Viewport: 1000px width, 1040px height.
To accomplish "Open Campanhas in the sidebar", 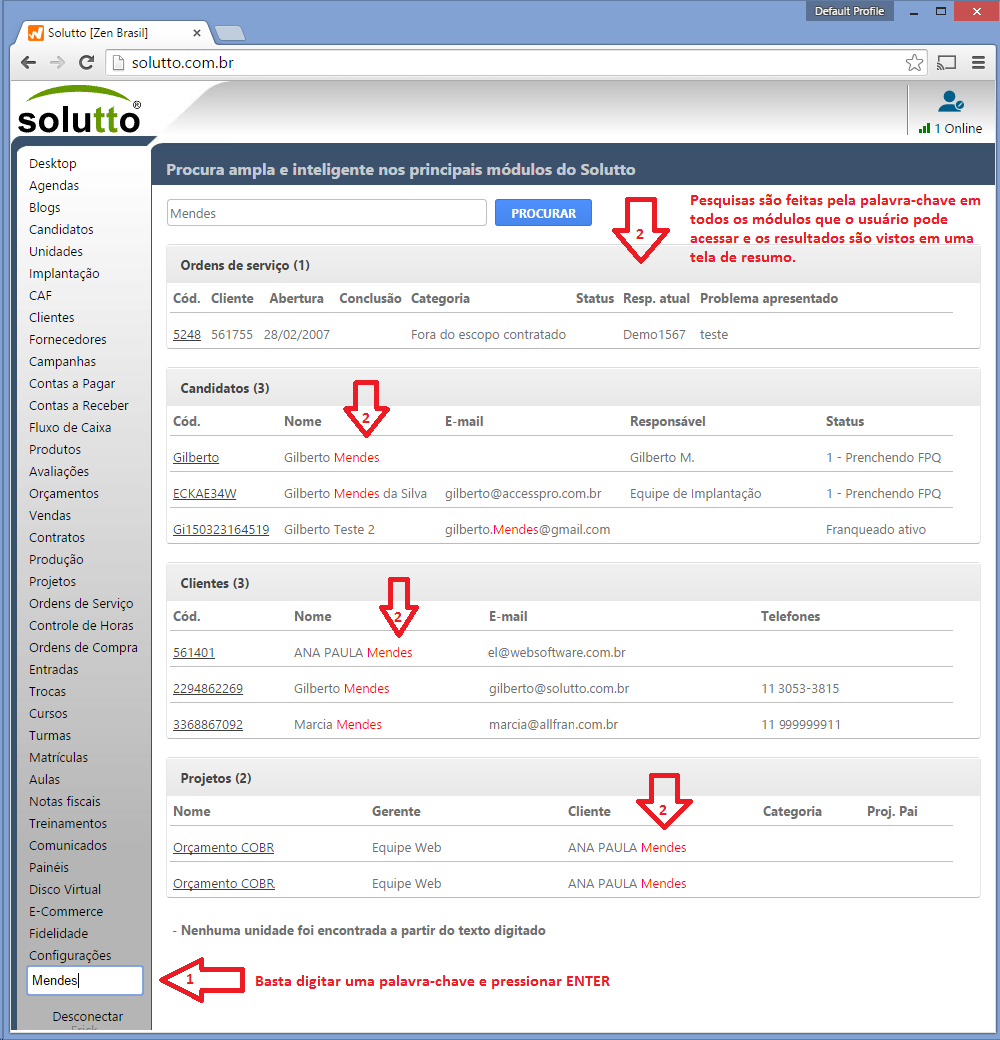I will (62, 361).
